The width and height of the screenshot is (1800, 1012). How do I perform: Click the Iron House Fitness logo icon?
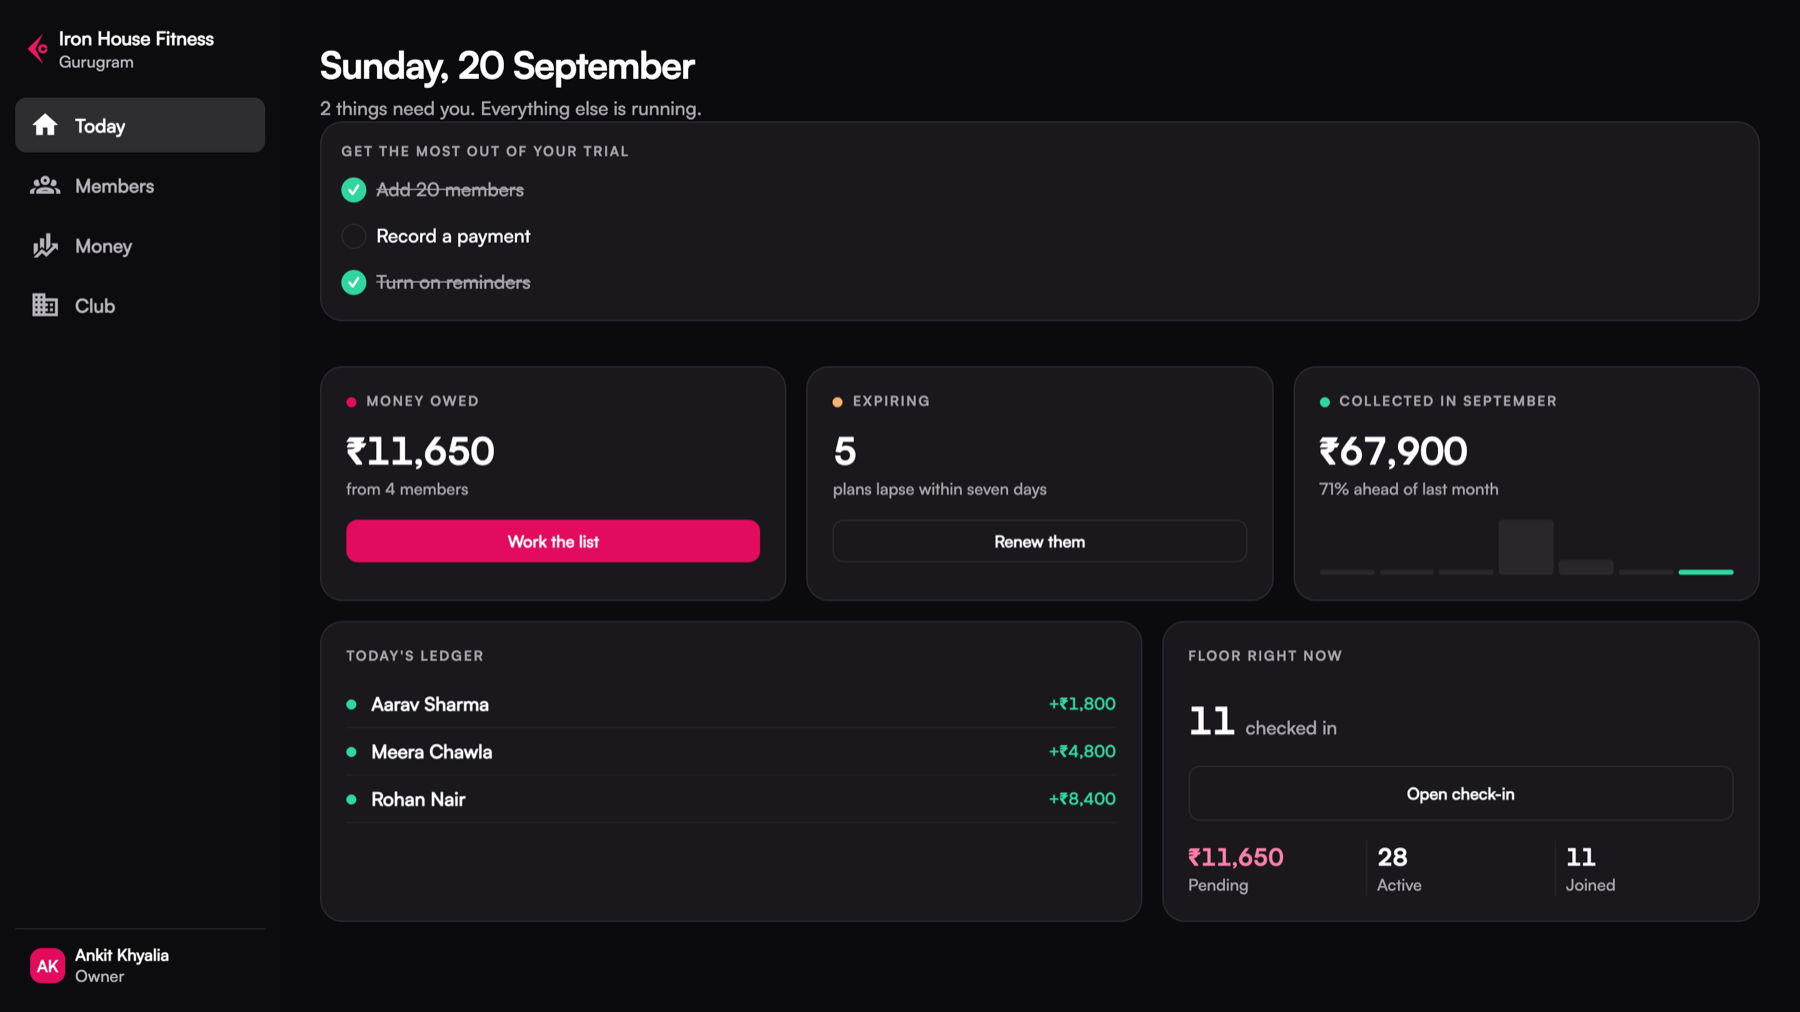click(38, 49)
